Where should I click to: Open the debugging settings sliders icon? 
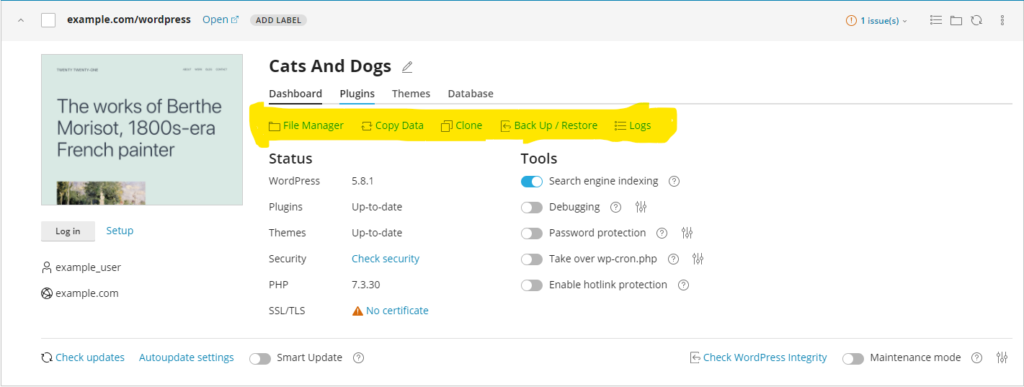pos(641,207)
